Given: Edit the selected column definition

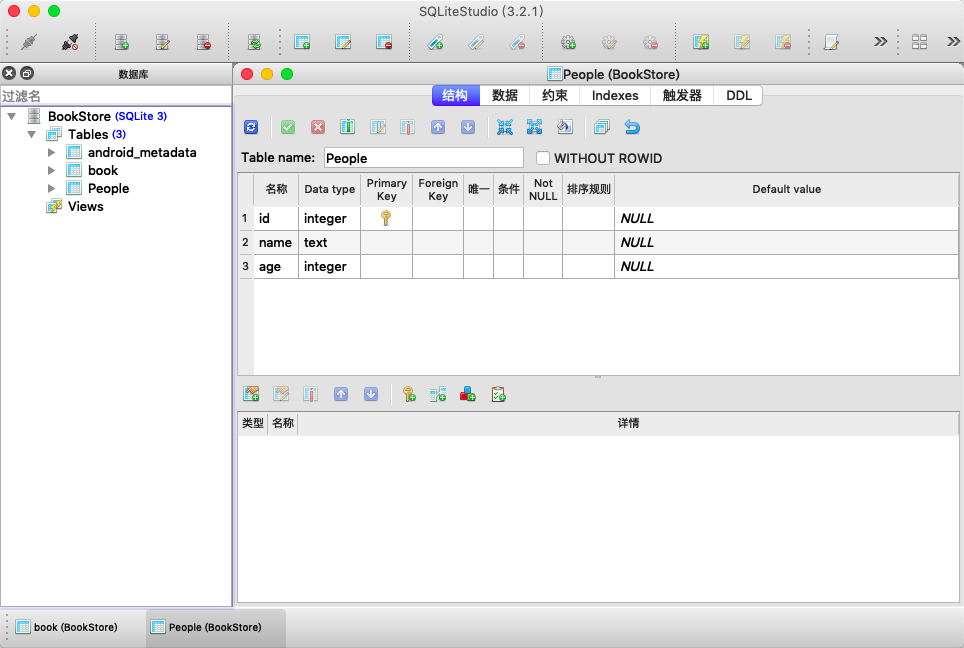Looking at the screenshot, I should (378, 127).
